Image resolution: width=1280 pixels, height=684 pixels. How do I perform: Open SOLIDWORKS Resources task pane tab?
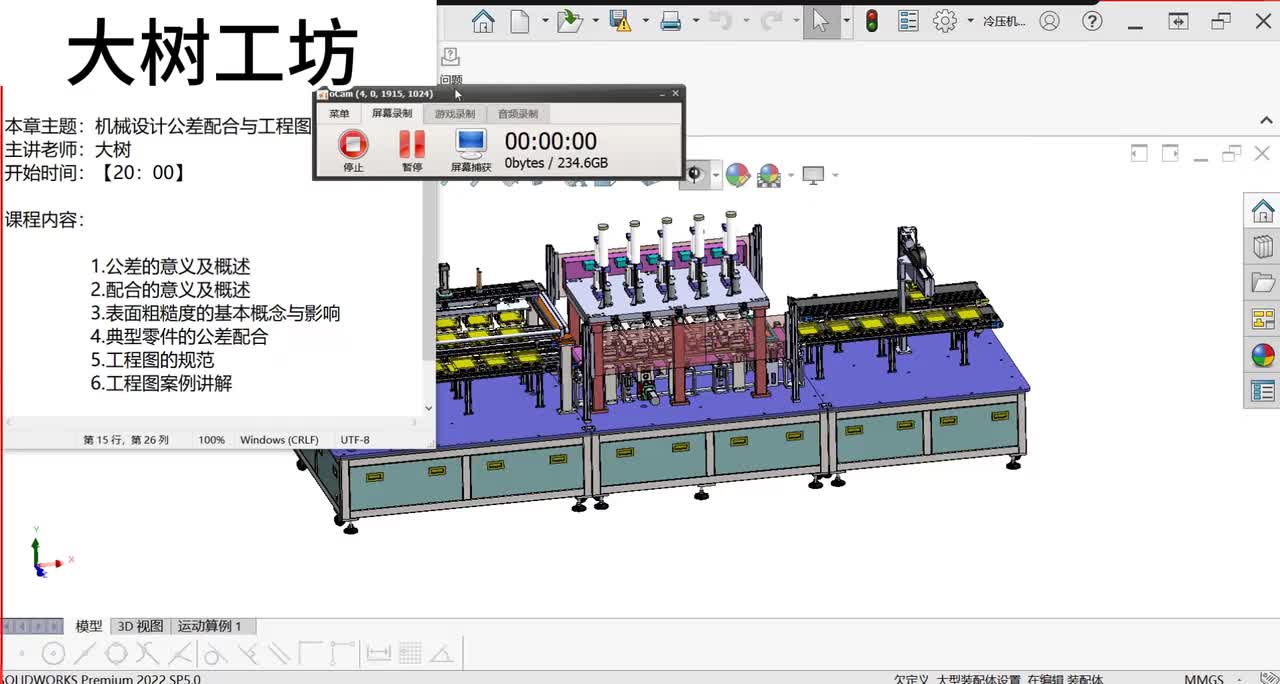1263,211
